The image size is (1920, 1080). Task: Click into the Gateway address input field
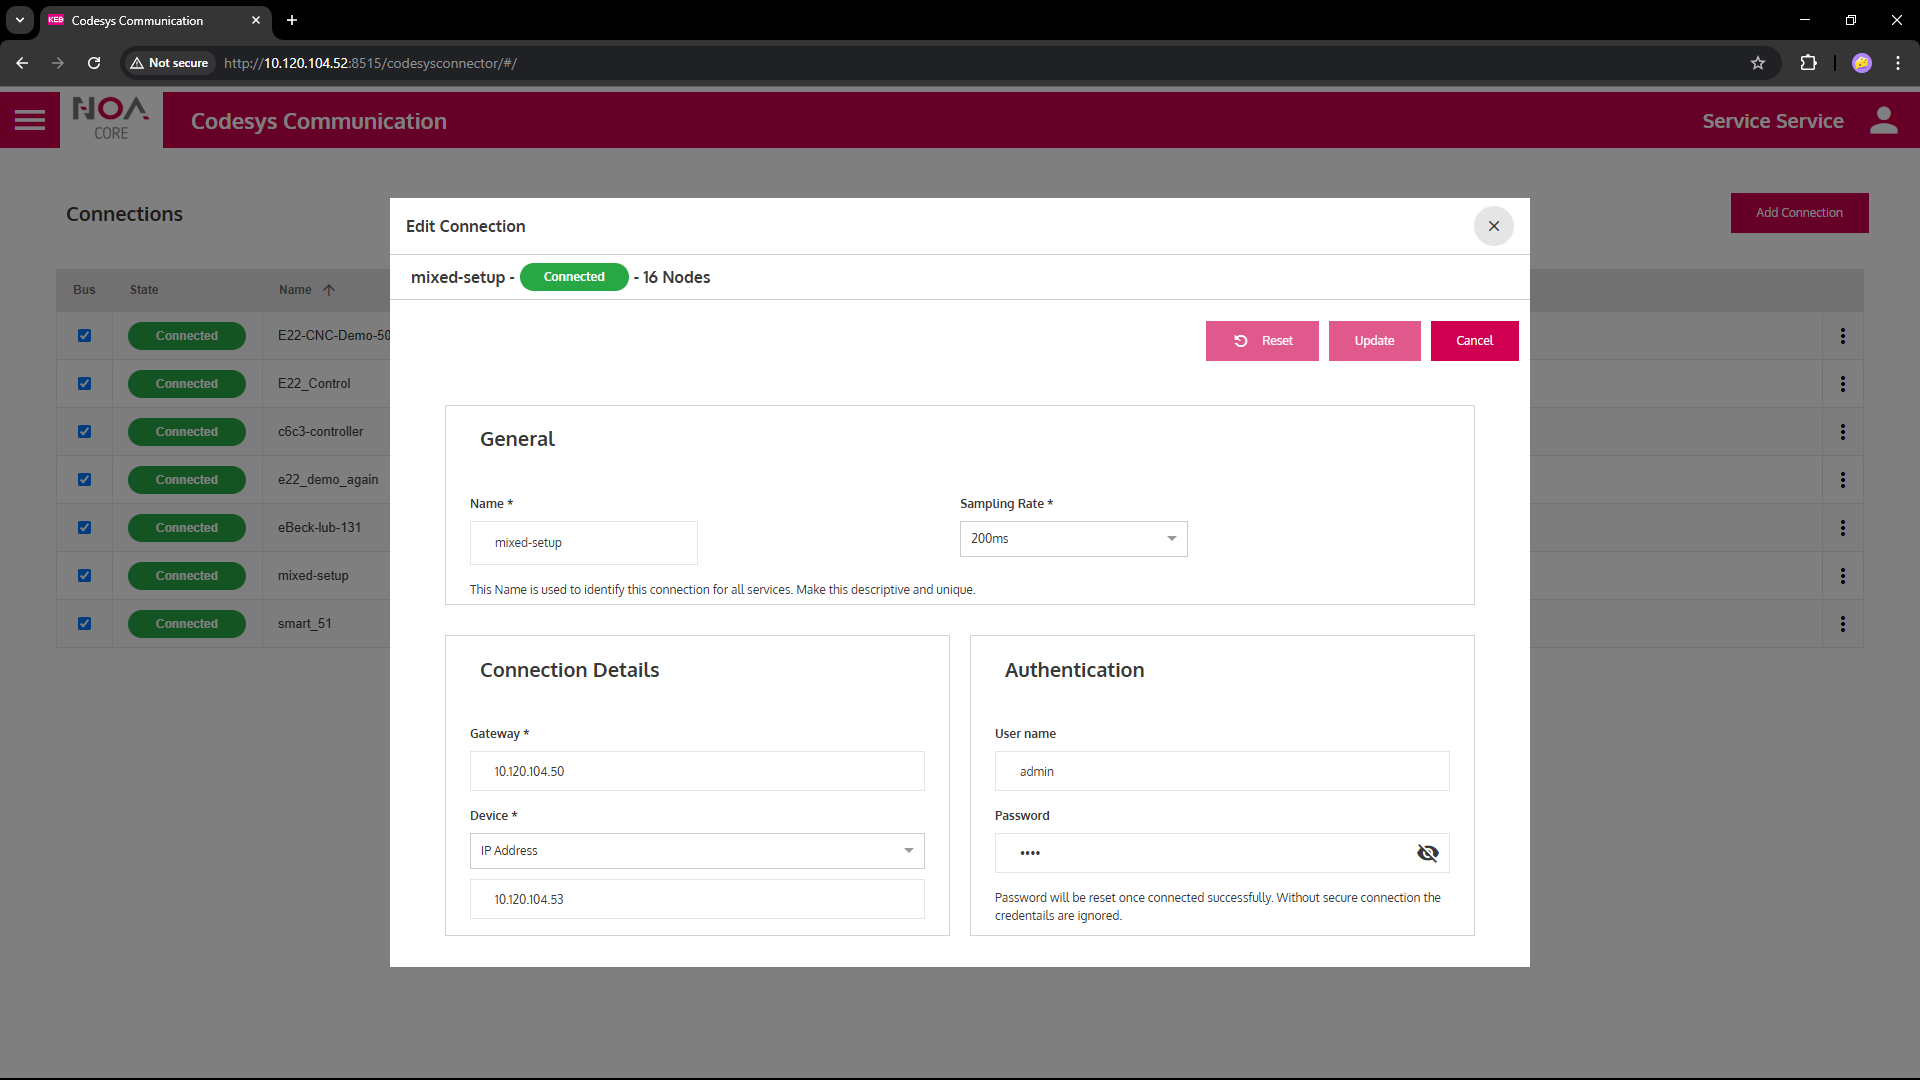(697, 771)
